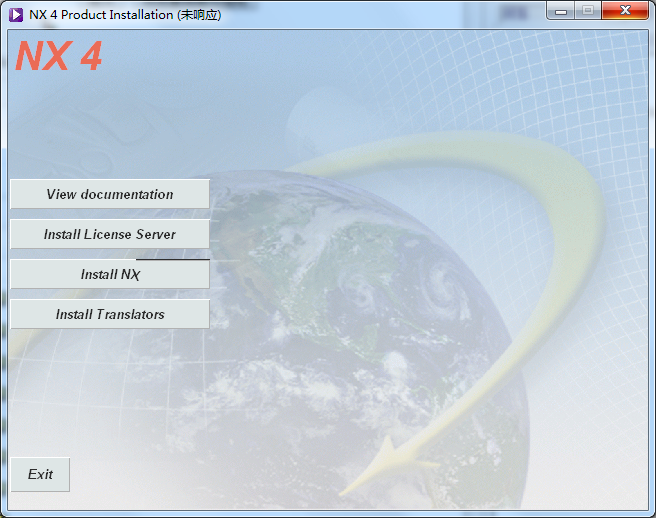
Task: Exit the NX 4 installer
Action: (40, 474)
